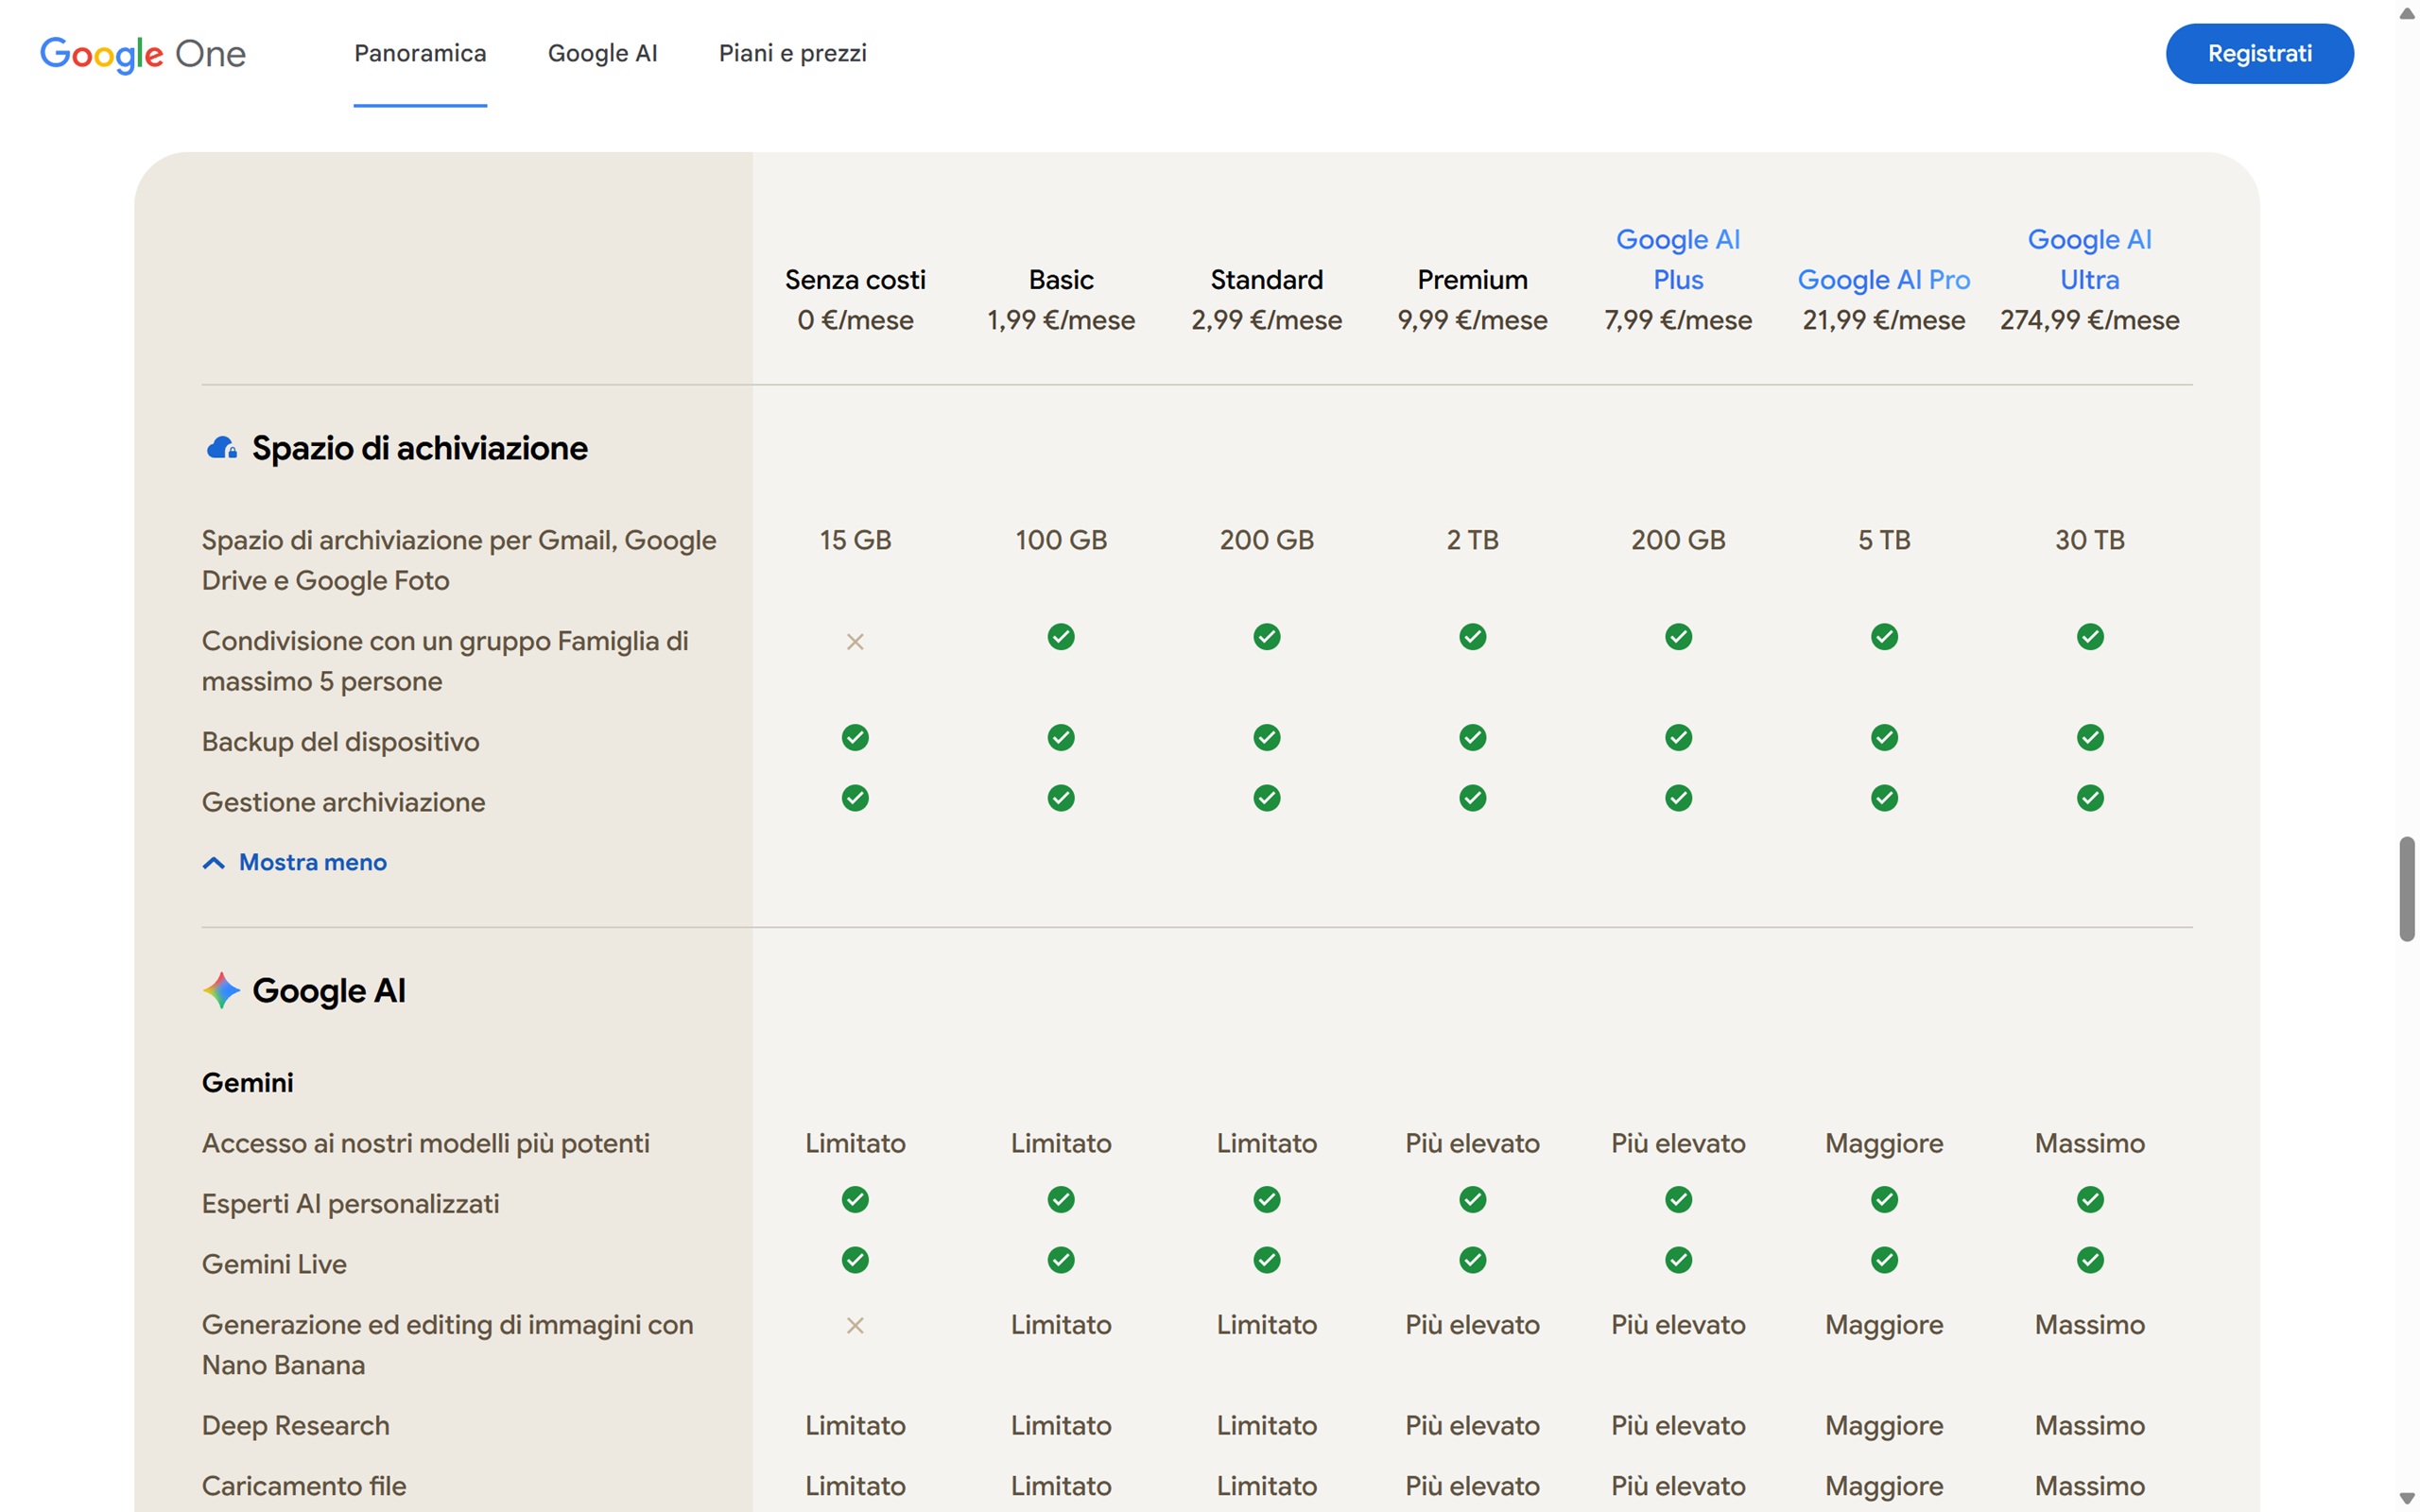Click the Senza costi checkmark for Gemini Live
Viewport: 2420px width, 1512px height.
[x=855, y=1260]
